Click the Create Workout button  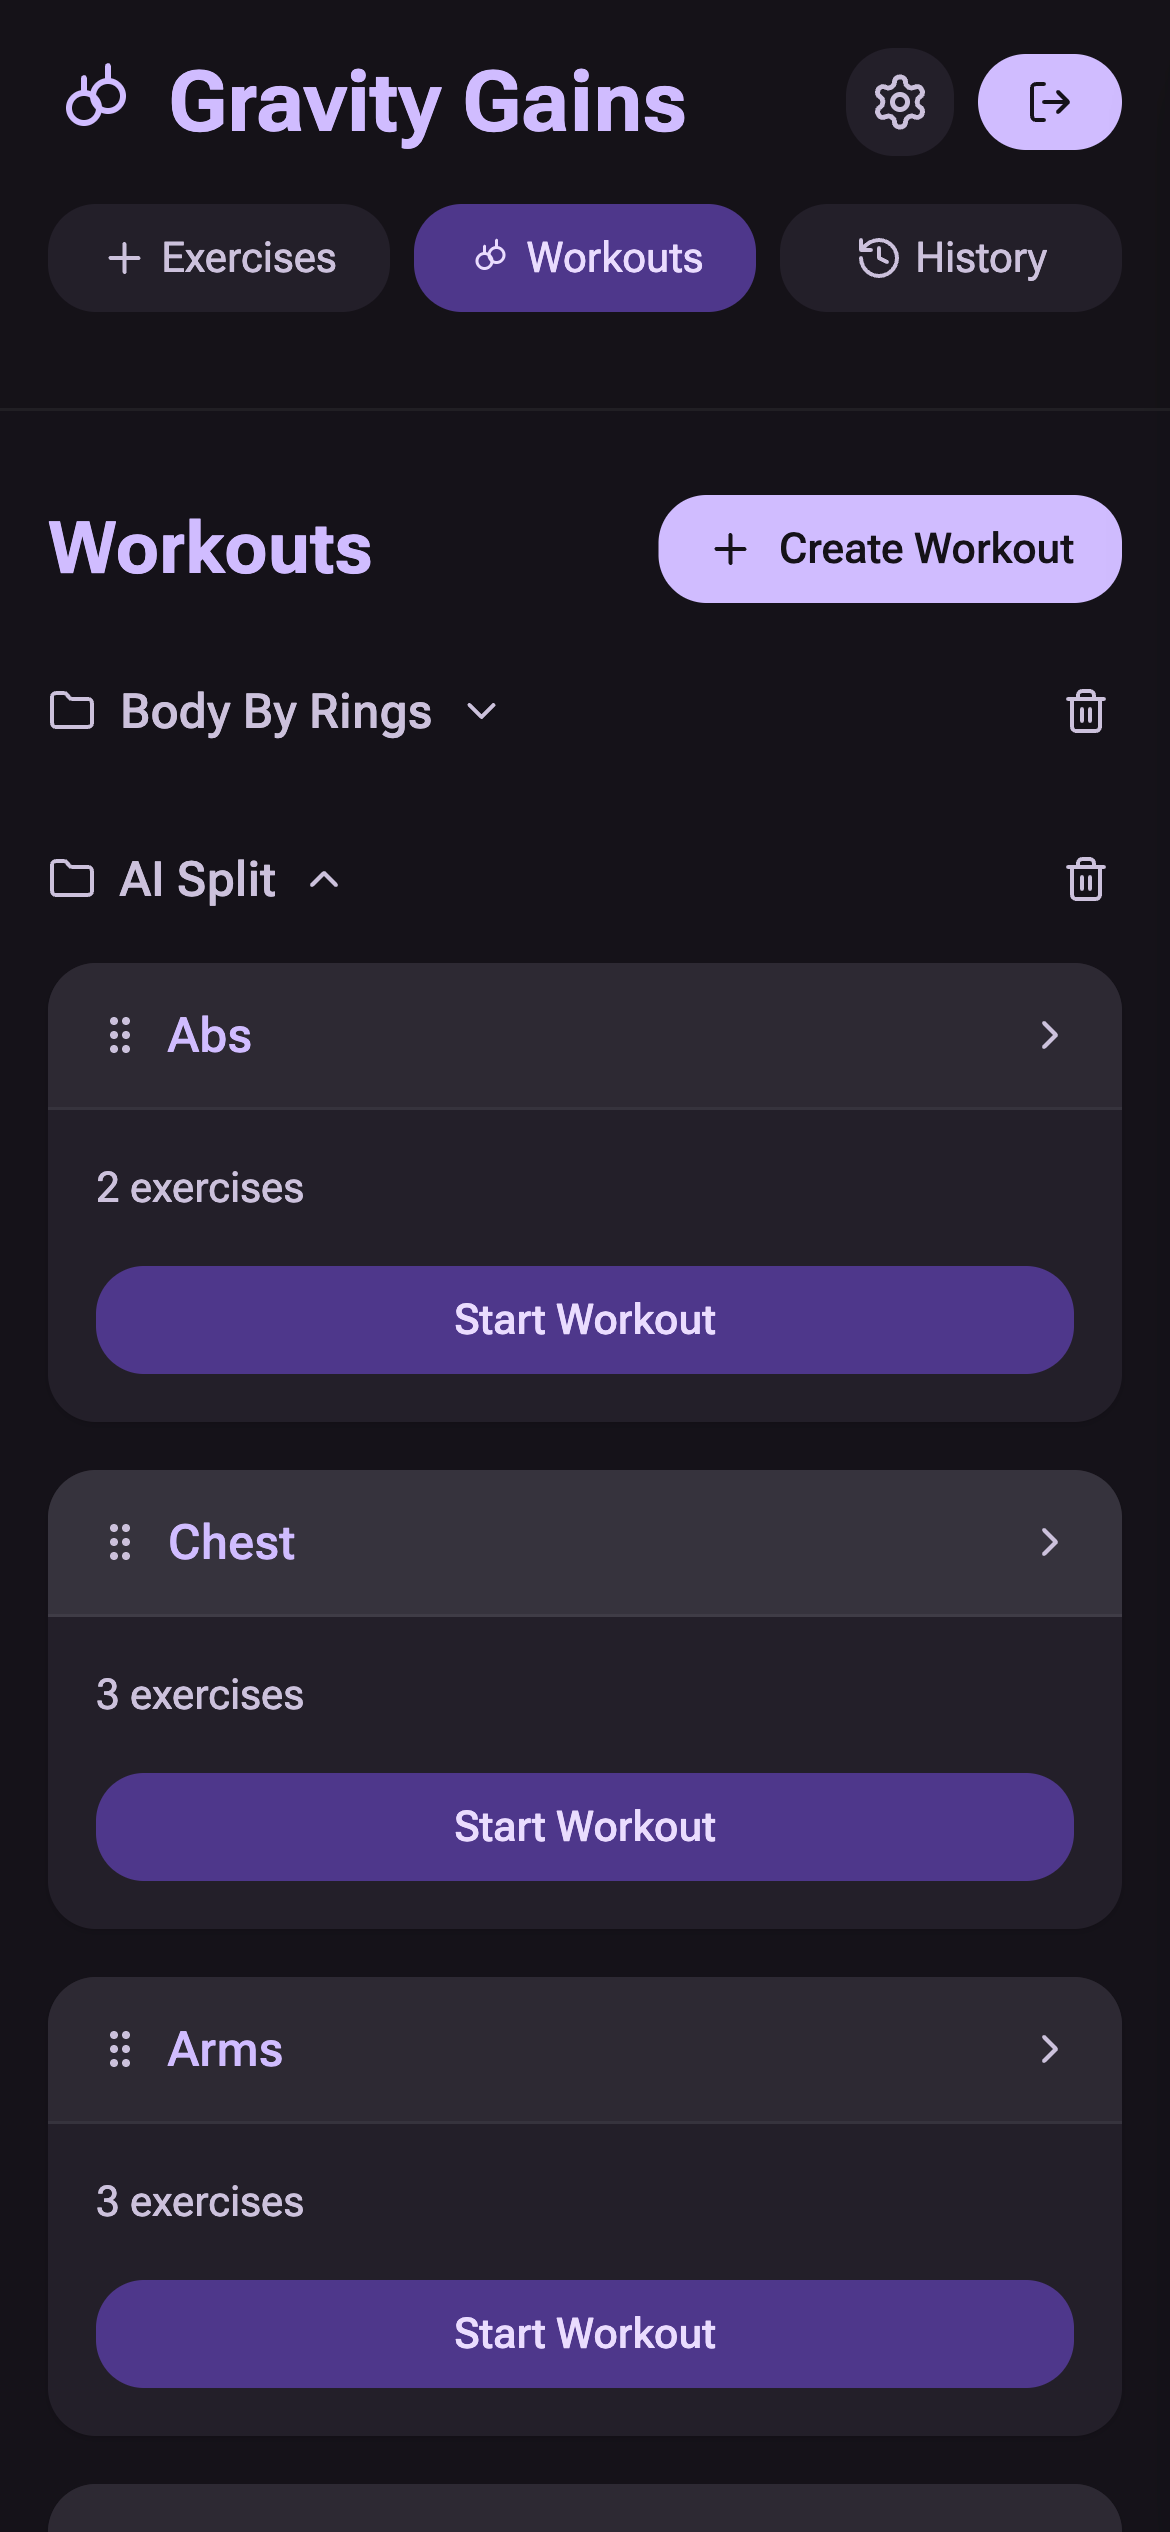click(x=890, y=548)
